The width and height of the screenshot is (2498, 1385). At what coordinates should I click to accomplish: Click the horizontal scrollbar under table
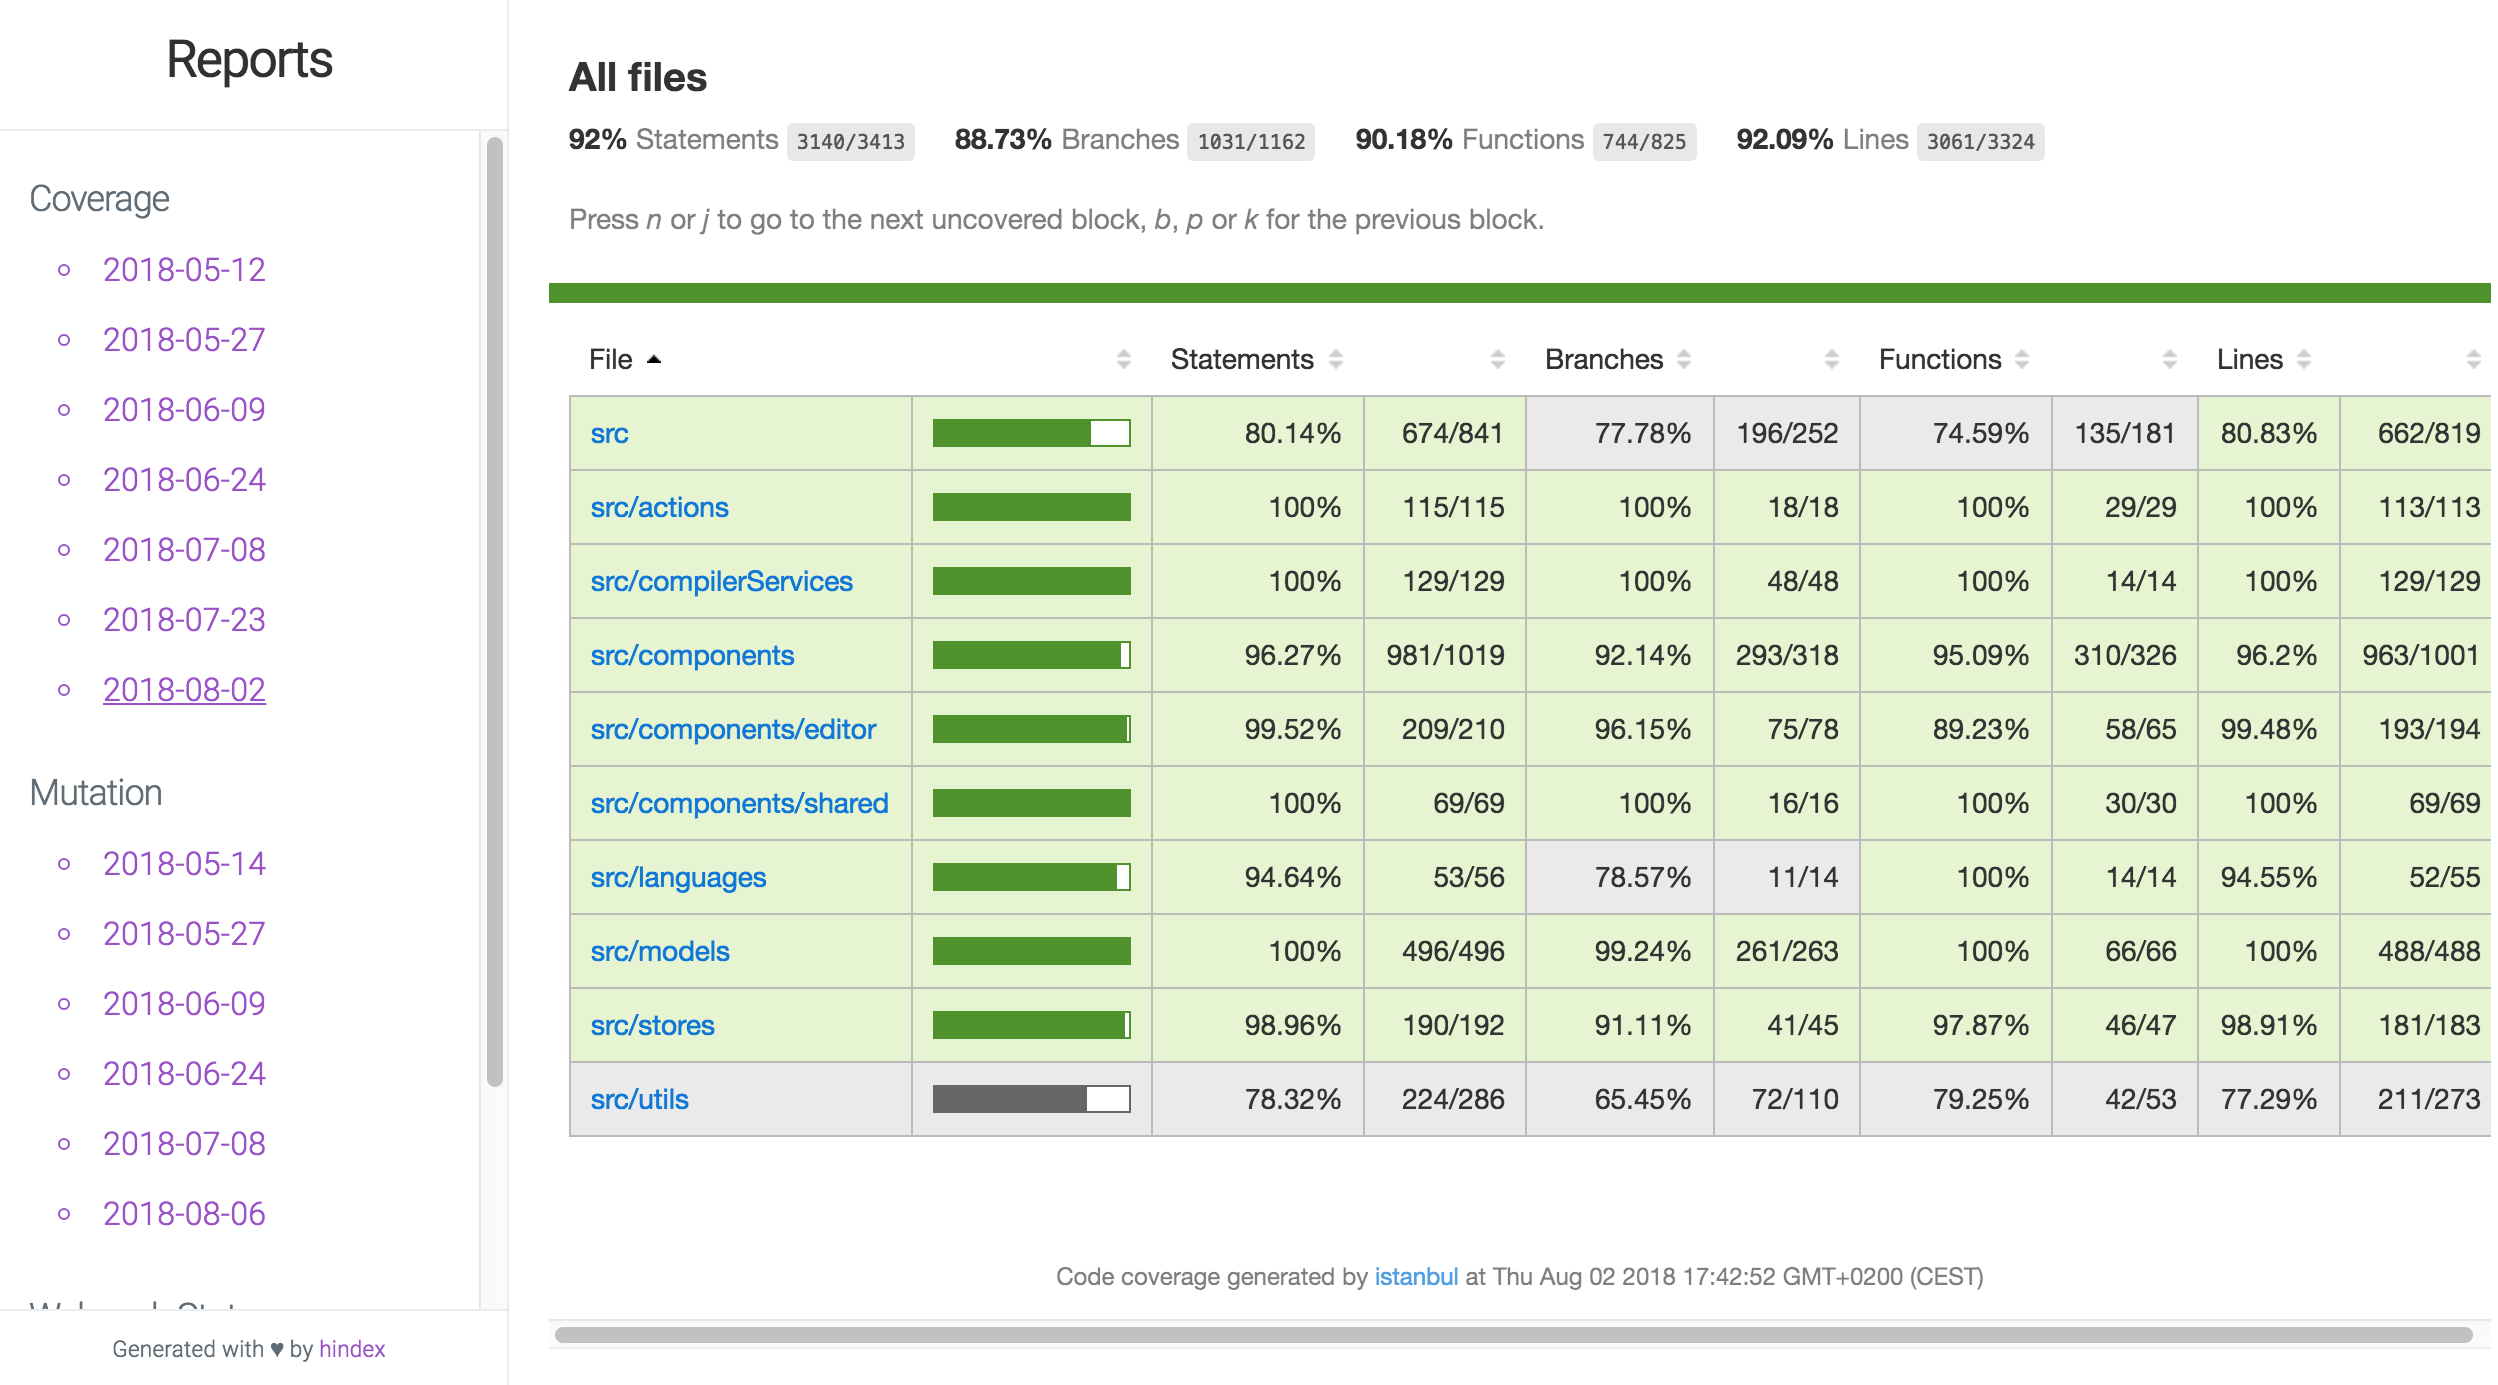point(1512,1335)
